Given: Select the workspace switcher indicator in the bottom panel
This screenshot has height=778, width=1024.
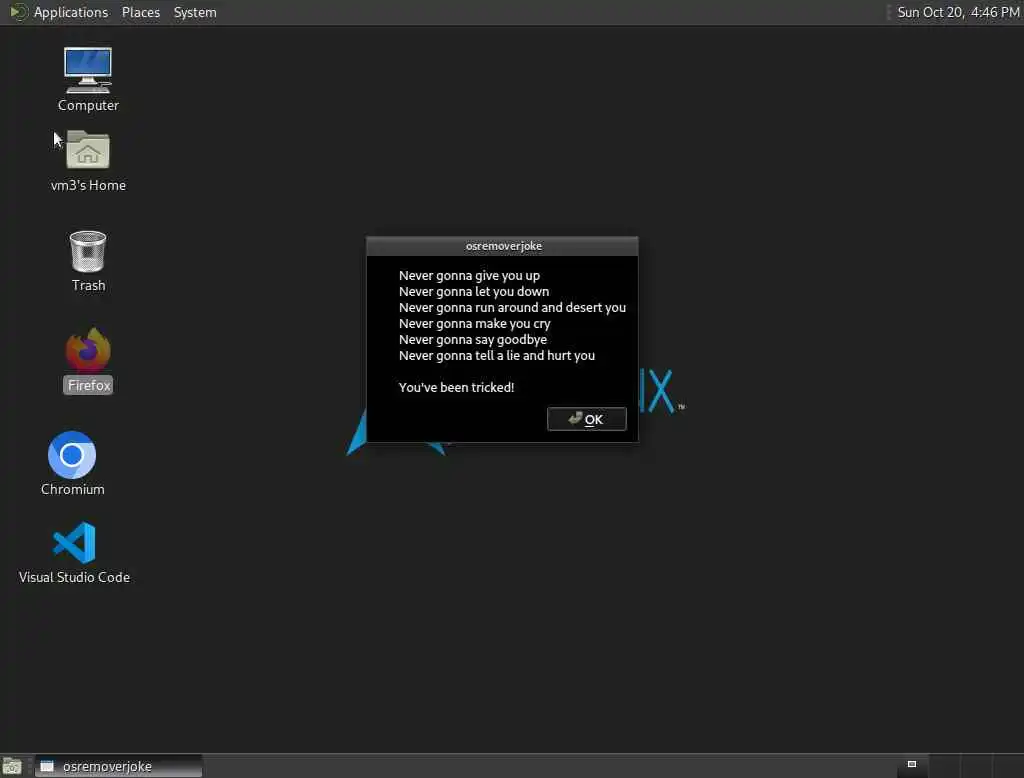Looking at the screenshot, I should coord(912,764).
